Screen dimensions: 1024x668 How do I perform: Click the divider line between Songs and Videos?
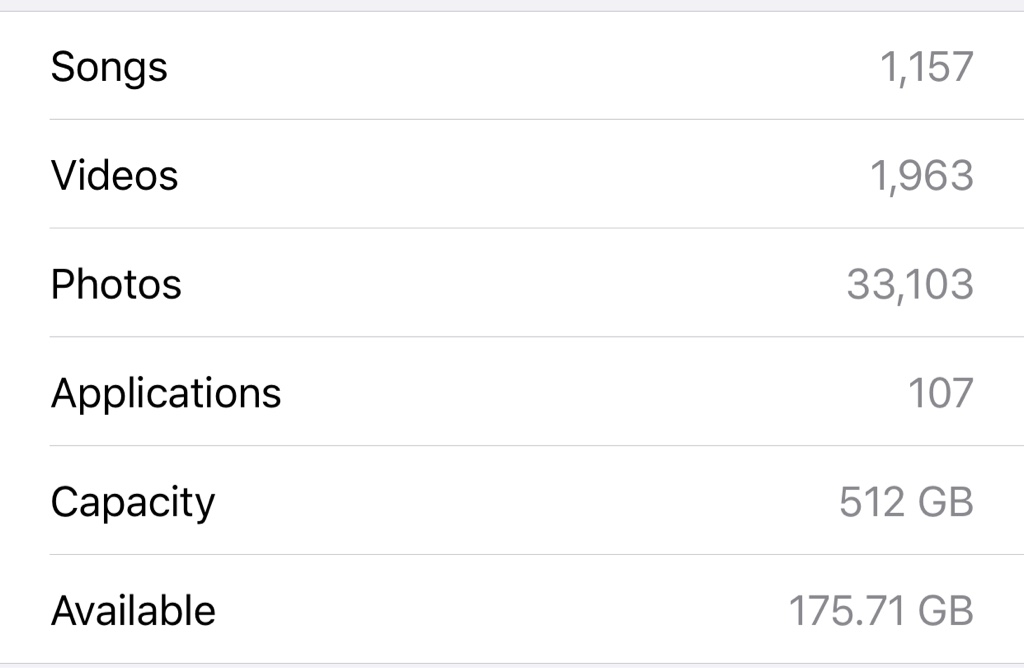click(537, 119)
